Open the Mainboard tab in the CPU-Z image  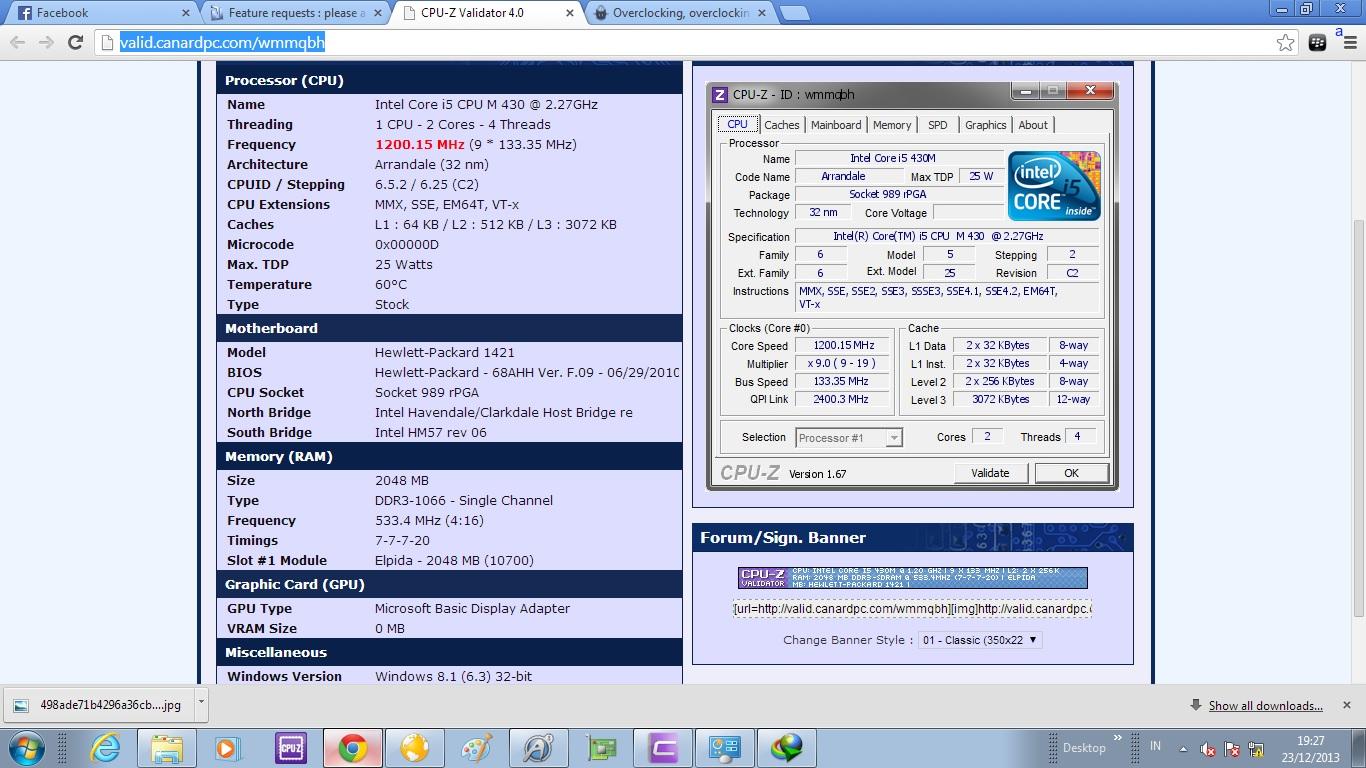836,125
